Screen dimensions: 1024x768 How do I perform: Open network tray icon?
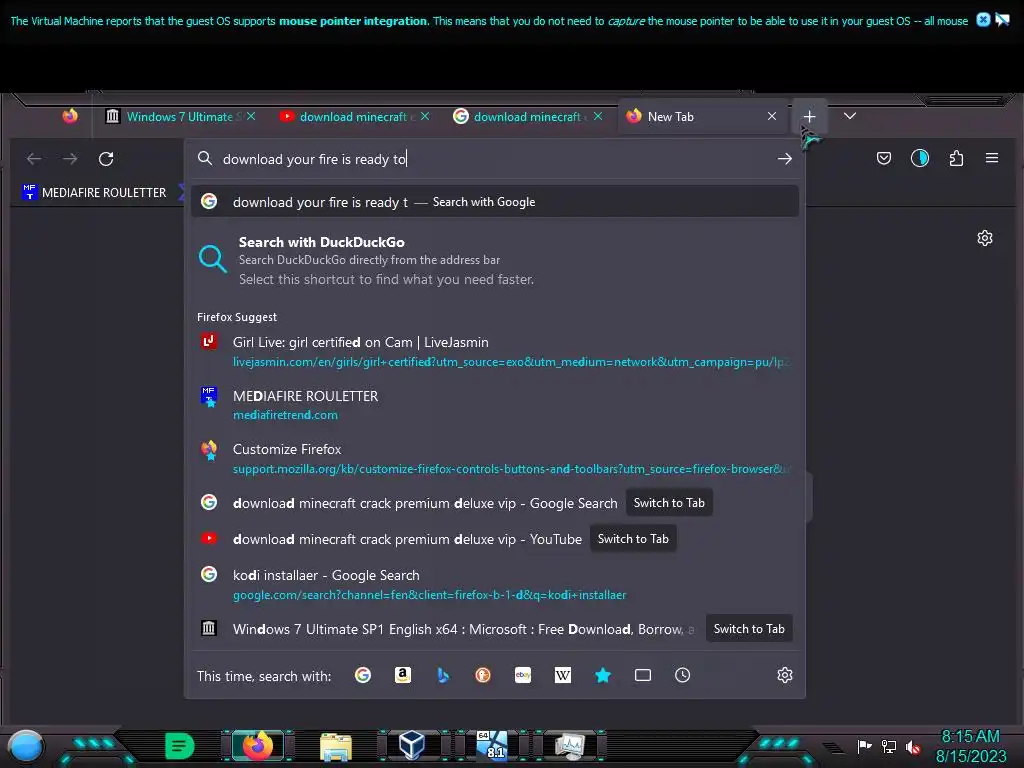[x=889, y=746]
